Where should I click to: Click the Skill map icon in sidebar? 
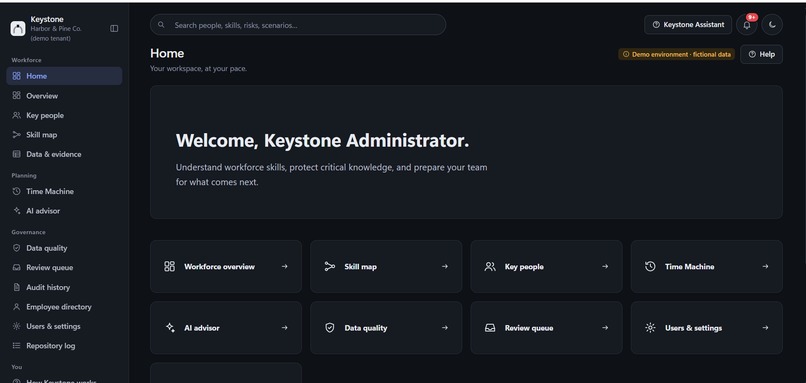coord(16,135)
